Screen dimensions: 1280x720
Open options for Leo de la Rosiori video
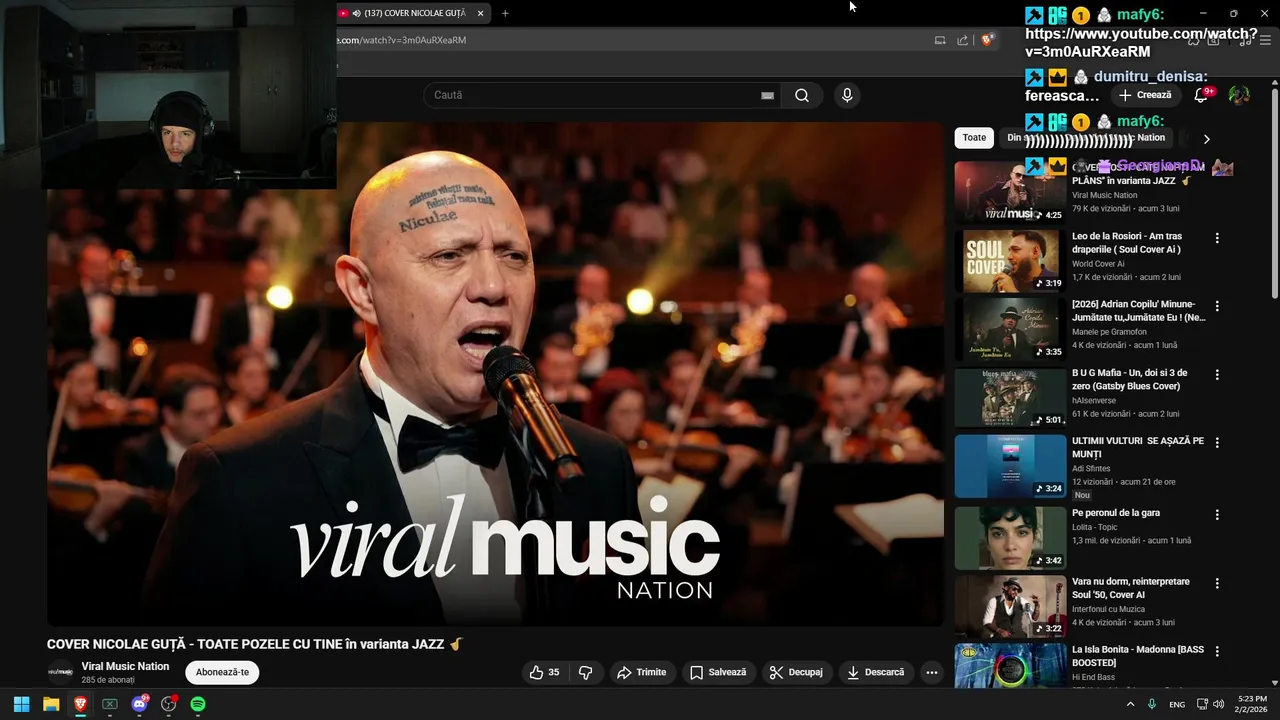click(x=1217, y=238)
